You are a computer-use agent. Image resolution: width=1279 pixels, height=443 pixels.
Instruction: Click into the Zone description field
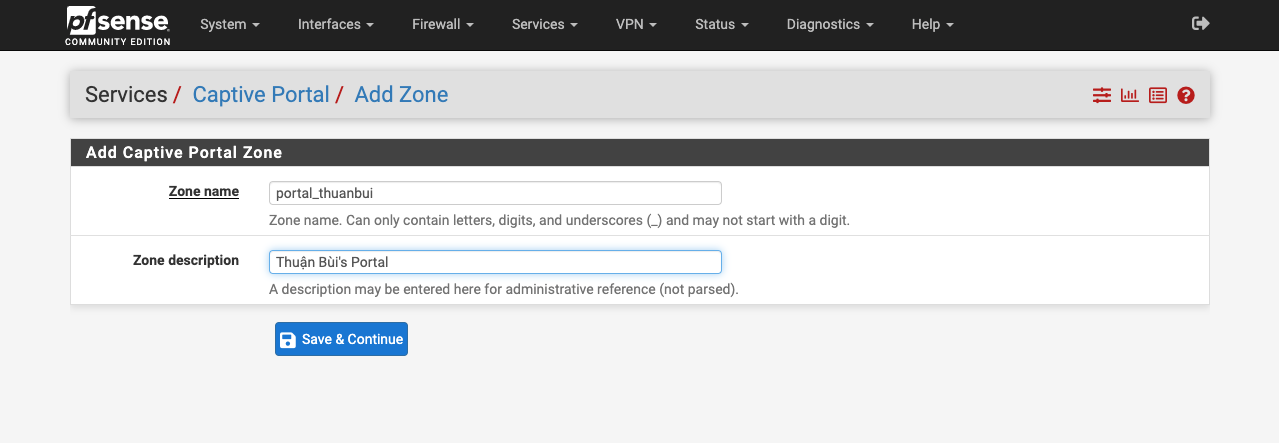click(x=495, y=262)
